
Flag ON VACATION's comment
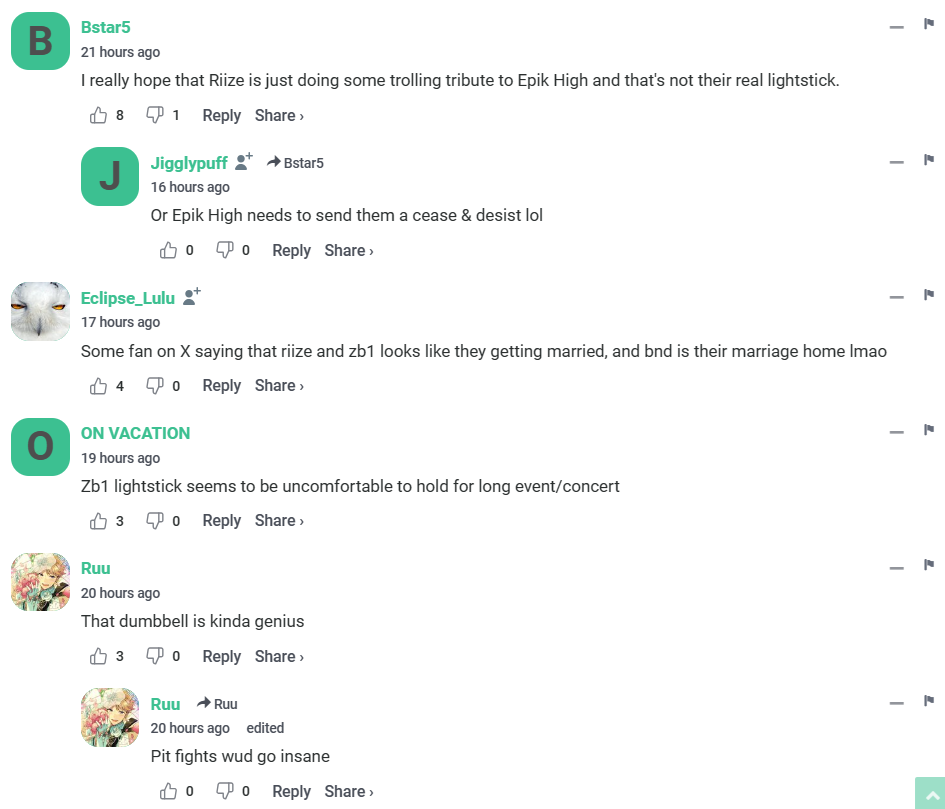tap(928, 431)
